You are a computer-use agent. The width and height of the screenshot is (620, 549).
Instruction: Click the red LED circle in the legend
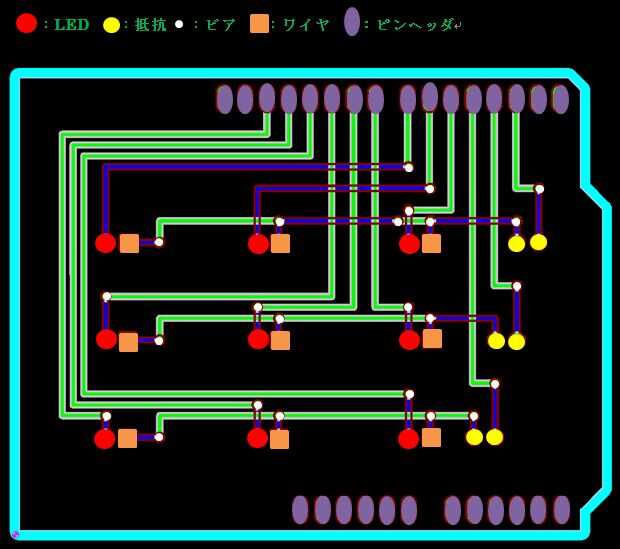(26, 23)
